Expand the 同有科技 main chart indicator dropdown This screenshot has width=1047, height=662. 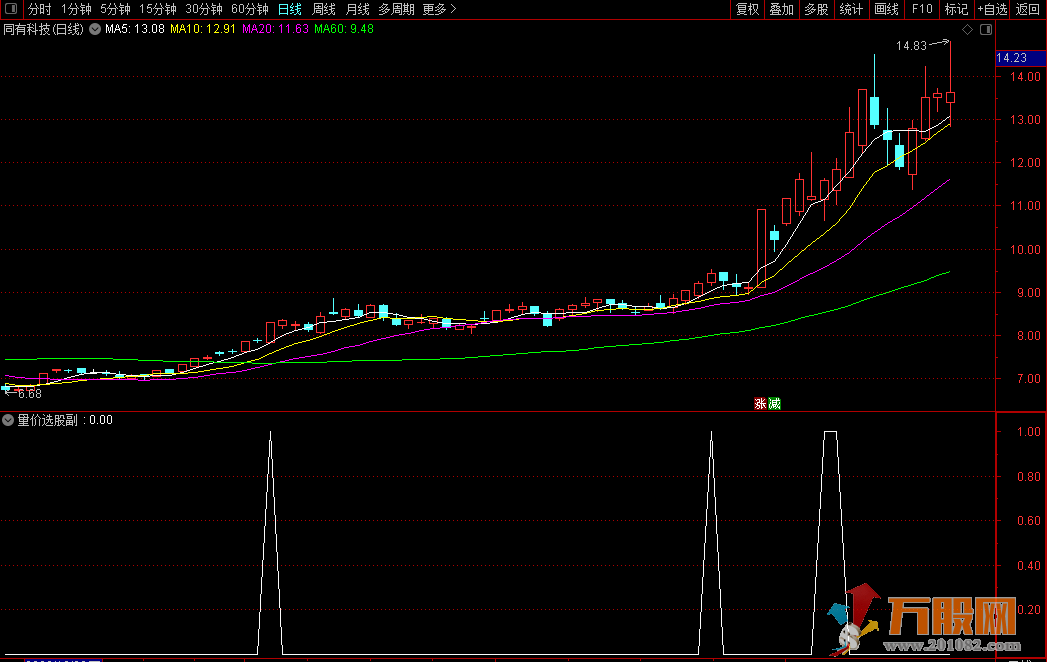[95, 30]
